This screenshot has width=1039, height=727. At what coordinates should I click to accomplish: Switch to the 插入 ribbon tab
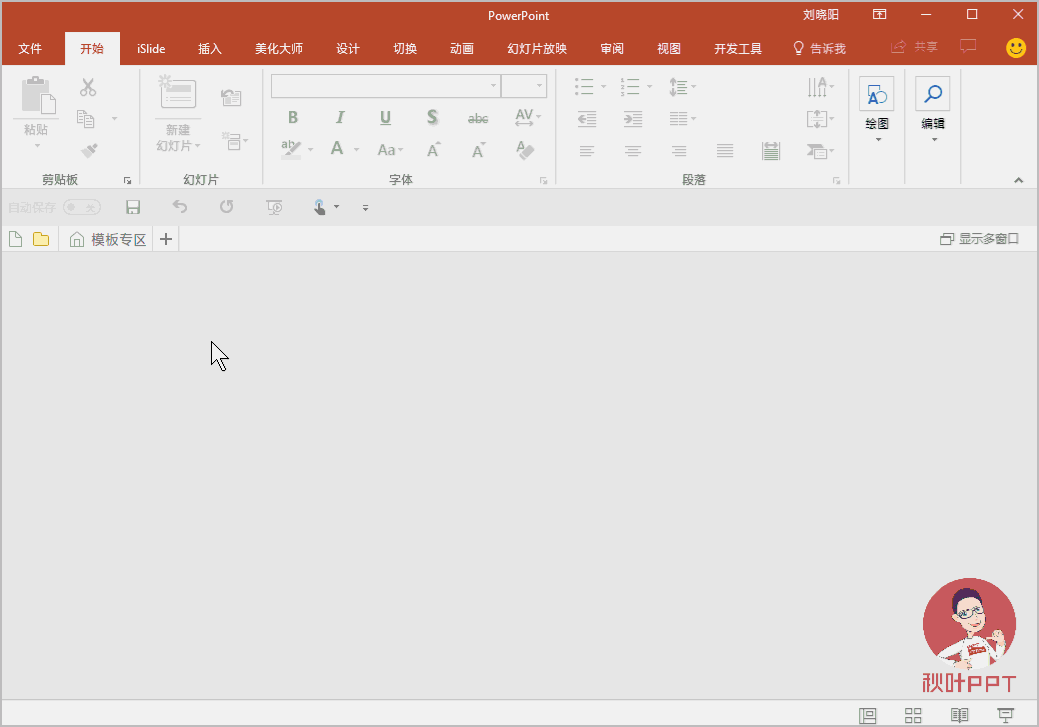tap(210, 48)
